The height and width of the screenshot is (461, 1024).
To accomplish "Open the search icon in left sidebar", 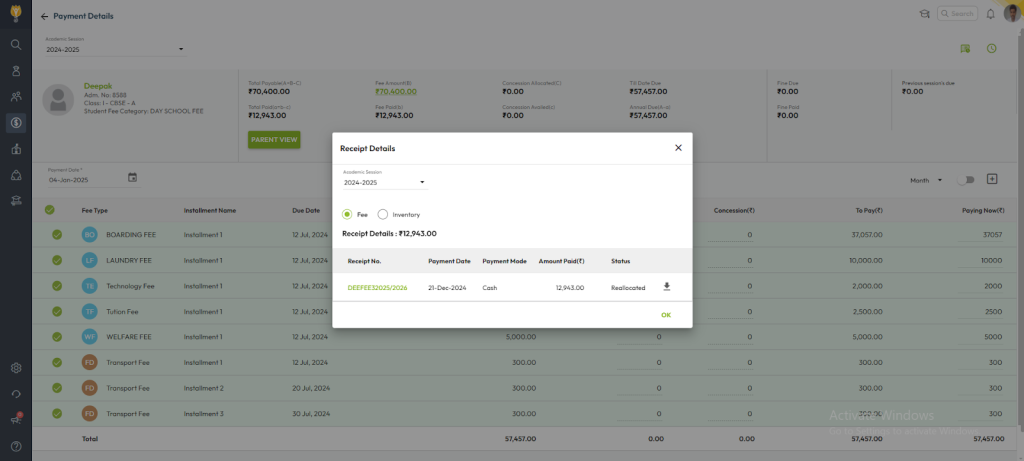I will (16, 45).
